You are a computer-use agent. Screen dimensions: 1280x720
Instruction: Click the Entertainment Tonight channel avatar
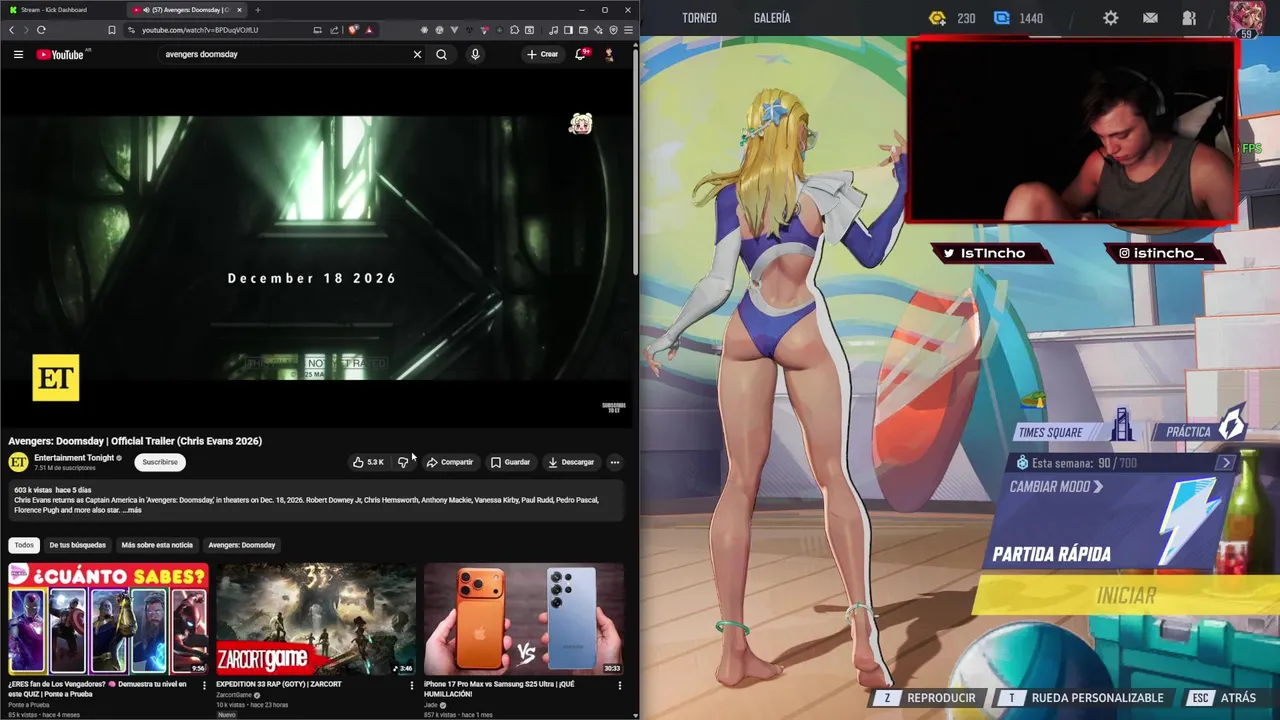[18, 462]
